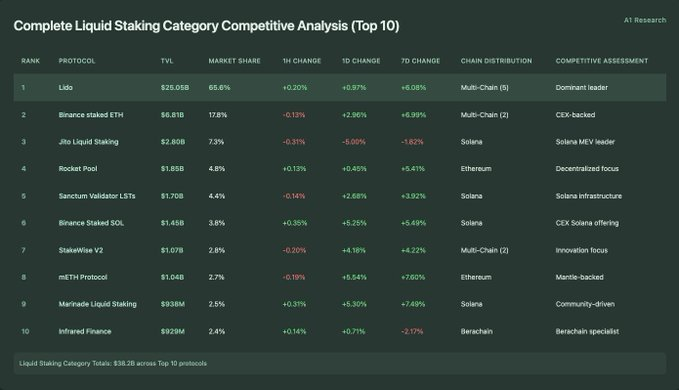Click Binance staked ETH protocol name
Image resolution: width=679 pixels, height=390 pixels.
point(91,115)
